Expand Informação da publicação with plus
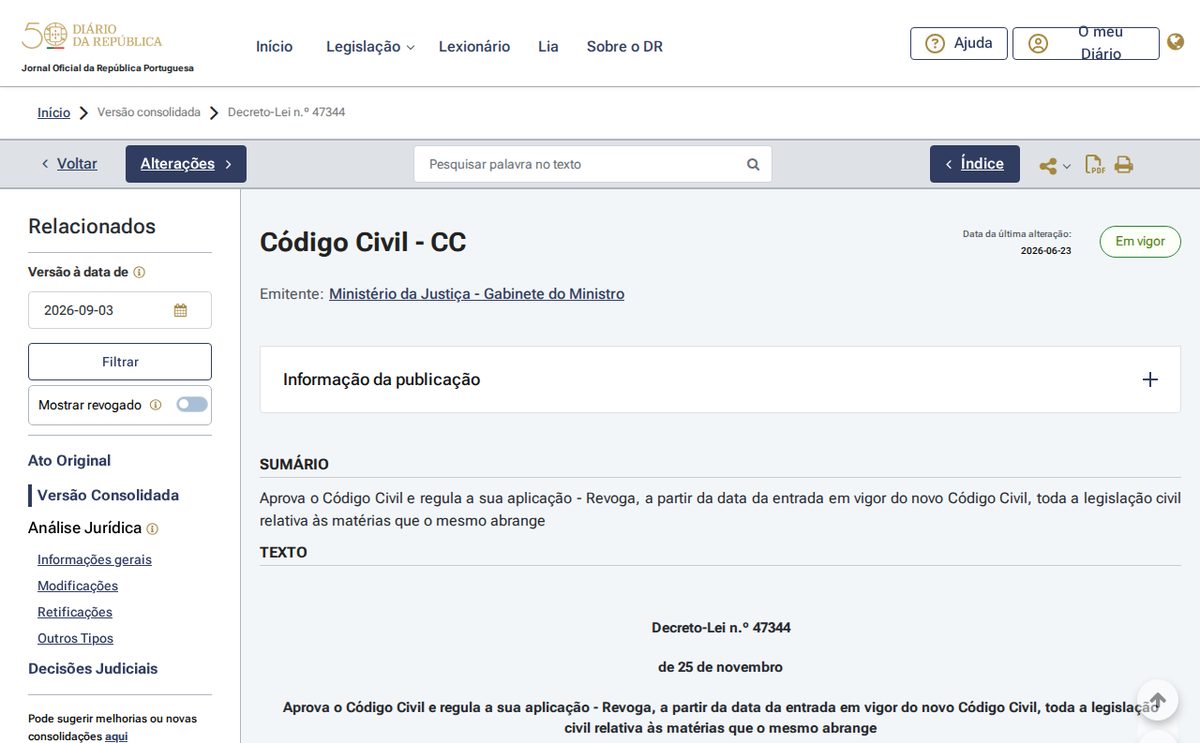 [x=1150, y=379]
